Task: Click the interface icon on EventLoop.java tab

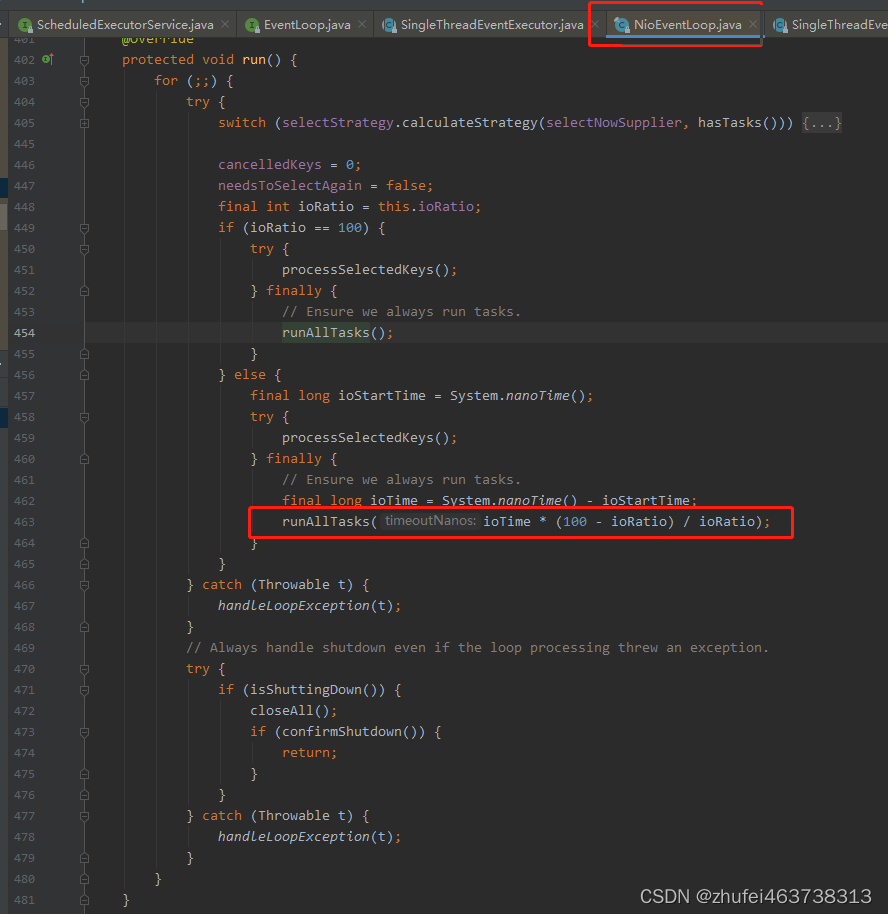Action: (252, 25)
